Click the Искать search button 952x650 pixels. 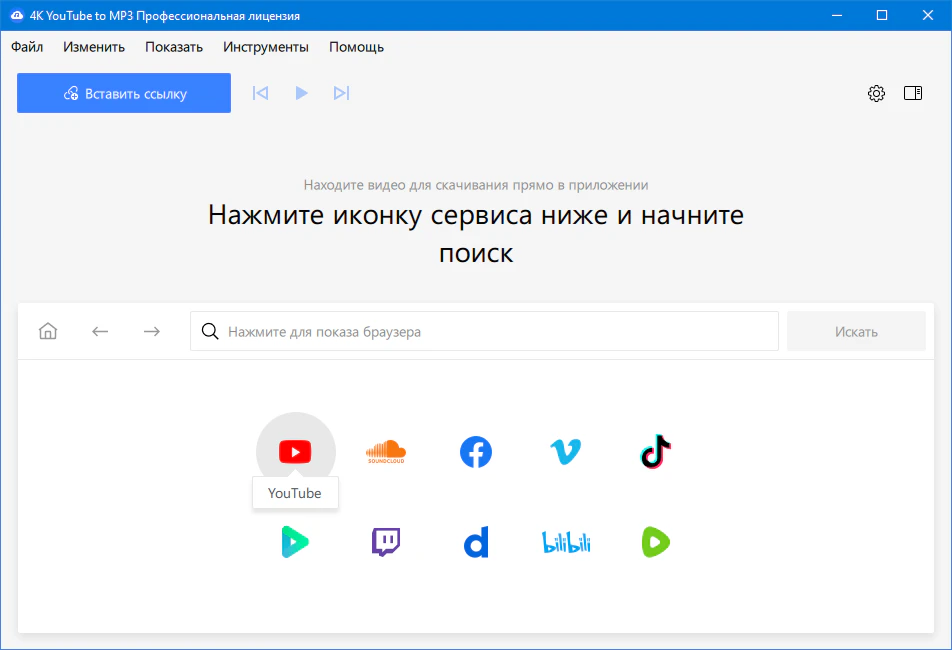pos(856,331)
